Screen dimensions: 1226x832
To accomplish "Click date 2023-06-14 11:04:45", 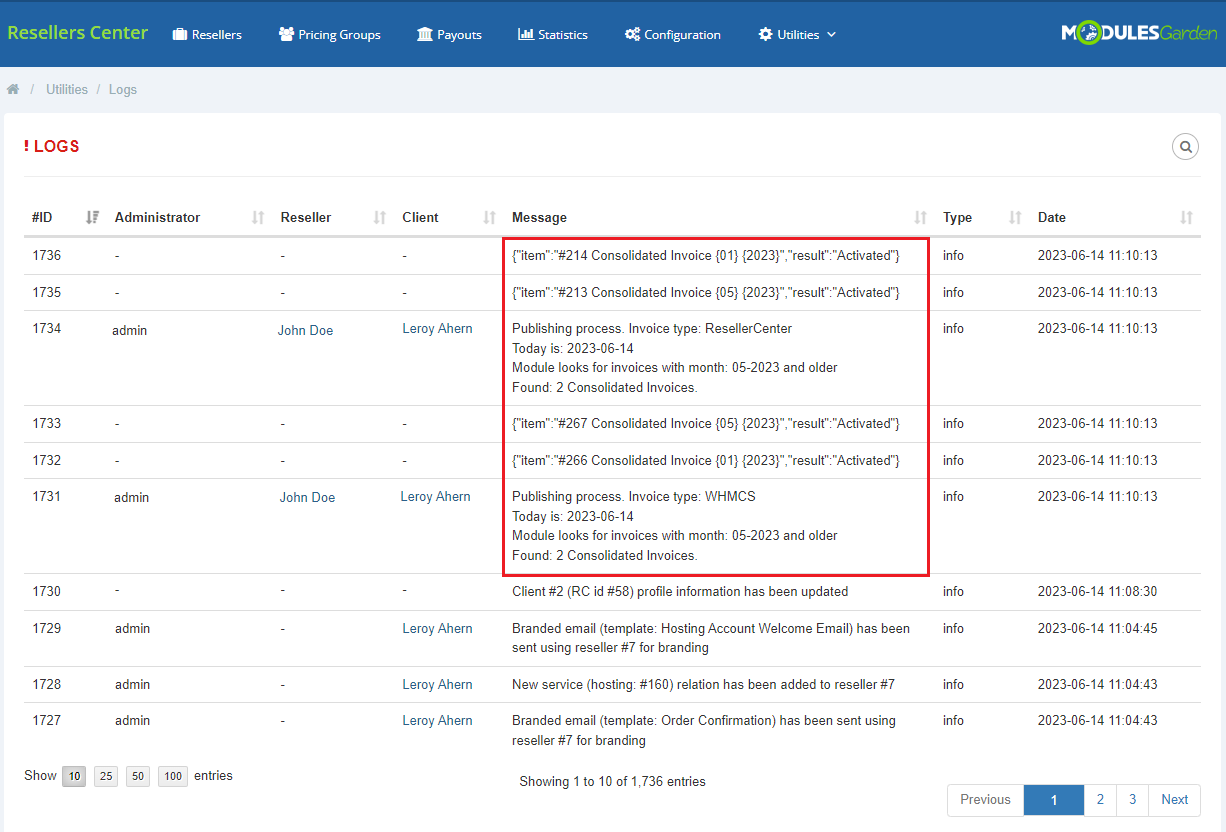I will coord(1097,628).
